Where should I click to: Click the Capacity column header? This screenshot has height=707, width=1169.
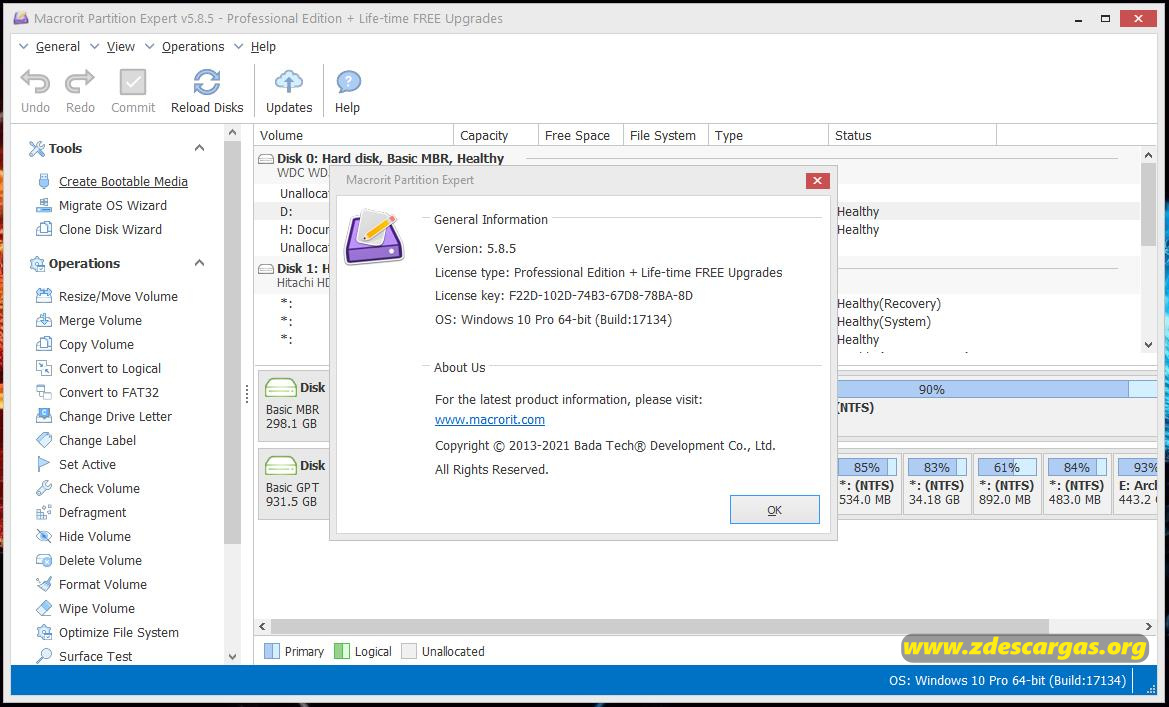click(x=496, y=136)
